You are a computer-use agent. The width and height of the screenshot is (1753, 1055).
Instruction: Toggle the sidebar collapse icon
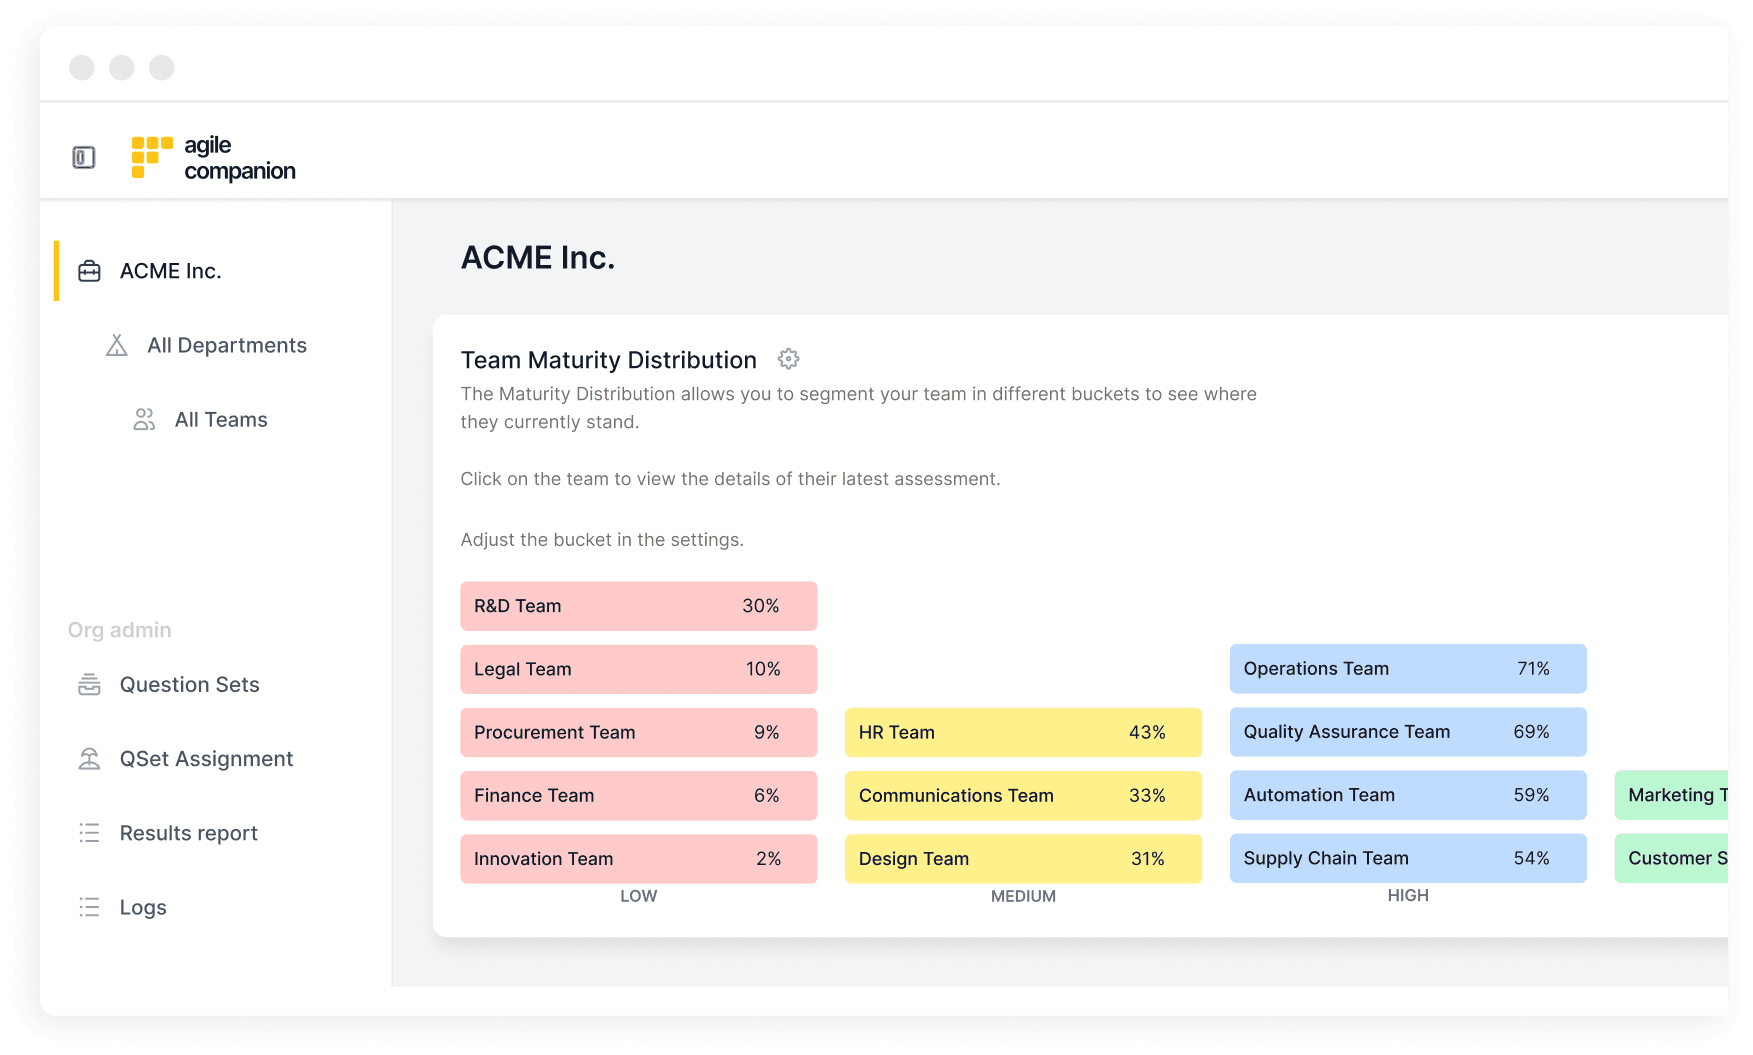[x=84, y=157]
